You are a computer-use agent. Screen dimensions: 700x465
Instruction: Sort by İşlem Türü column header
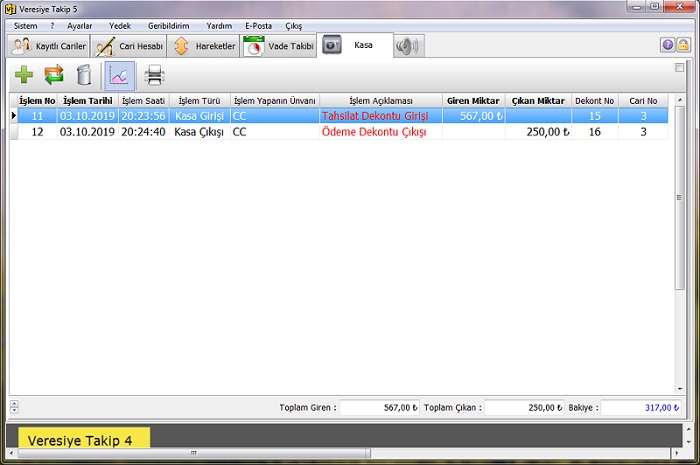(x=200, y=101)
